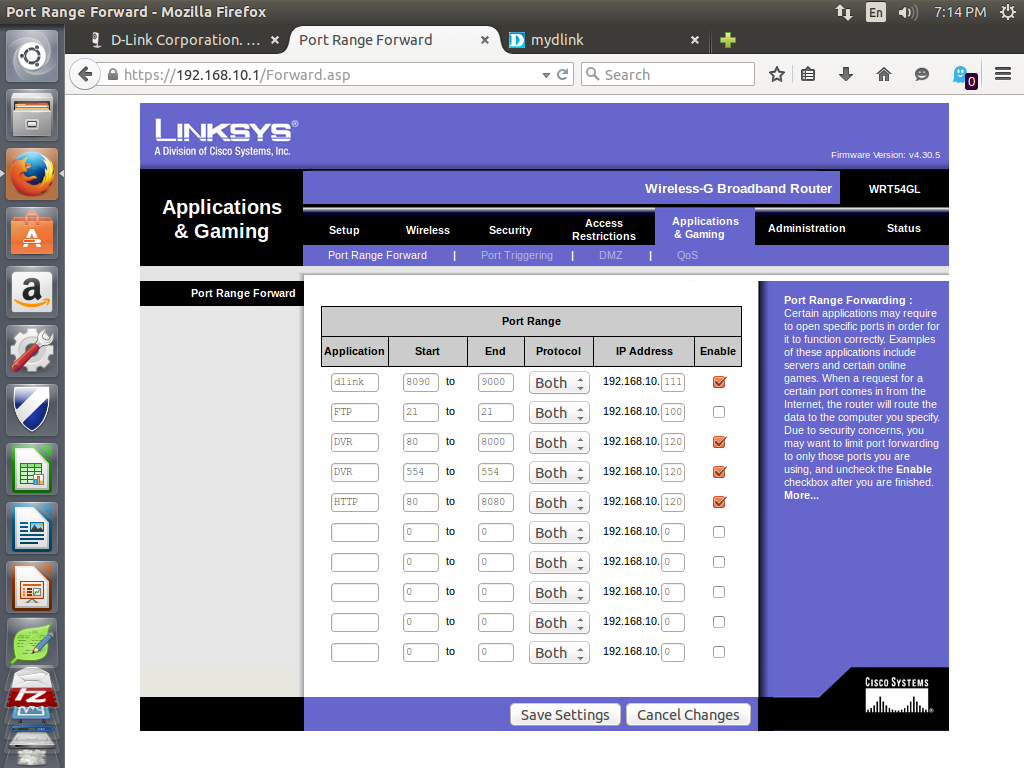
Task: Open the downloads arrow icon
Action: 846,74
